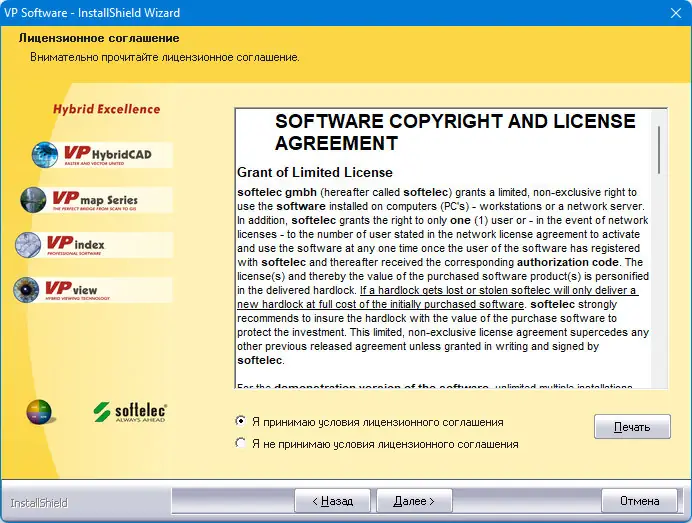
Task: Click the VP view eye icon
Action: pyautogui.click(x=26, y=290)
